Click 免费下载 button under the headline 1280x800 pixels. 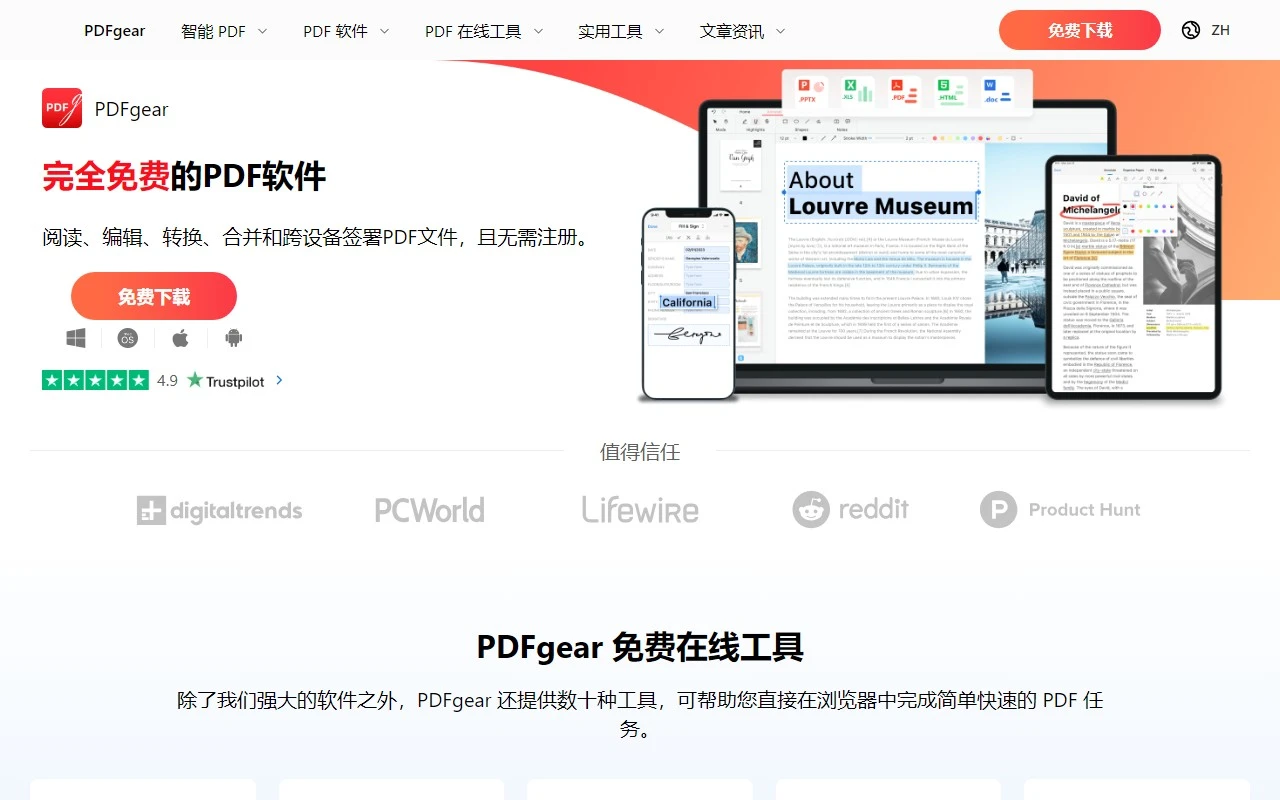[154, 296]
